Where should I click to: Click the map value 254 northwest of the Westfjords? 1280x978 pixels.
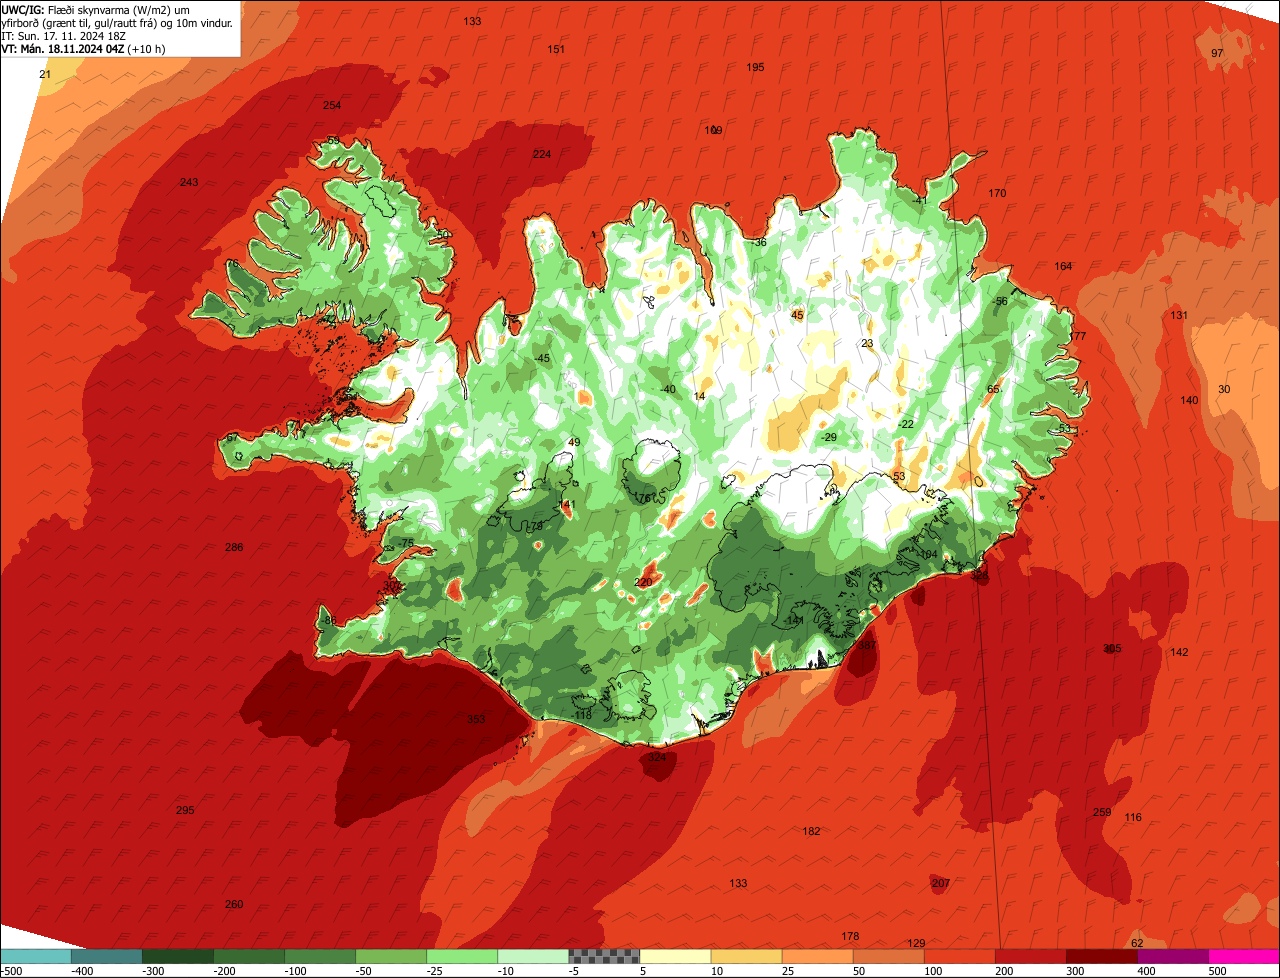tap(332, 105)
